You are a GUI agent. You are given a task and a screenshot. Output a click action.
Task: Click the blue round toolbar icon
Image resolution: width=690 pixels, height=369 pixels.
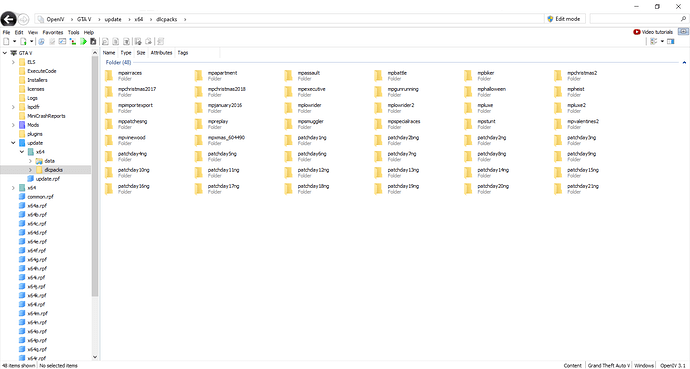tap(42, 41)
